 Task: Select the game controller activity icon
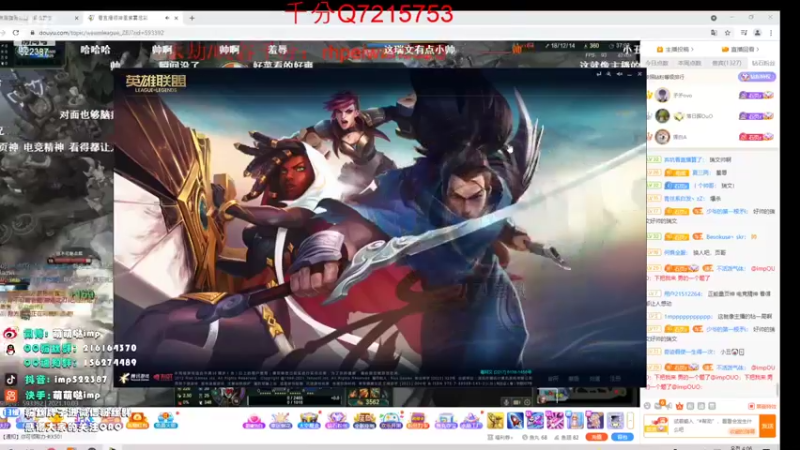pyautogui.click(x=391, y=421)
